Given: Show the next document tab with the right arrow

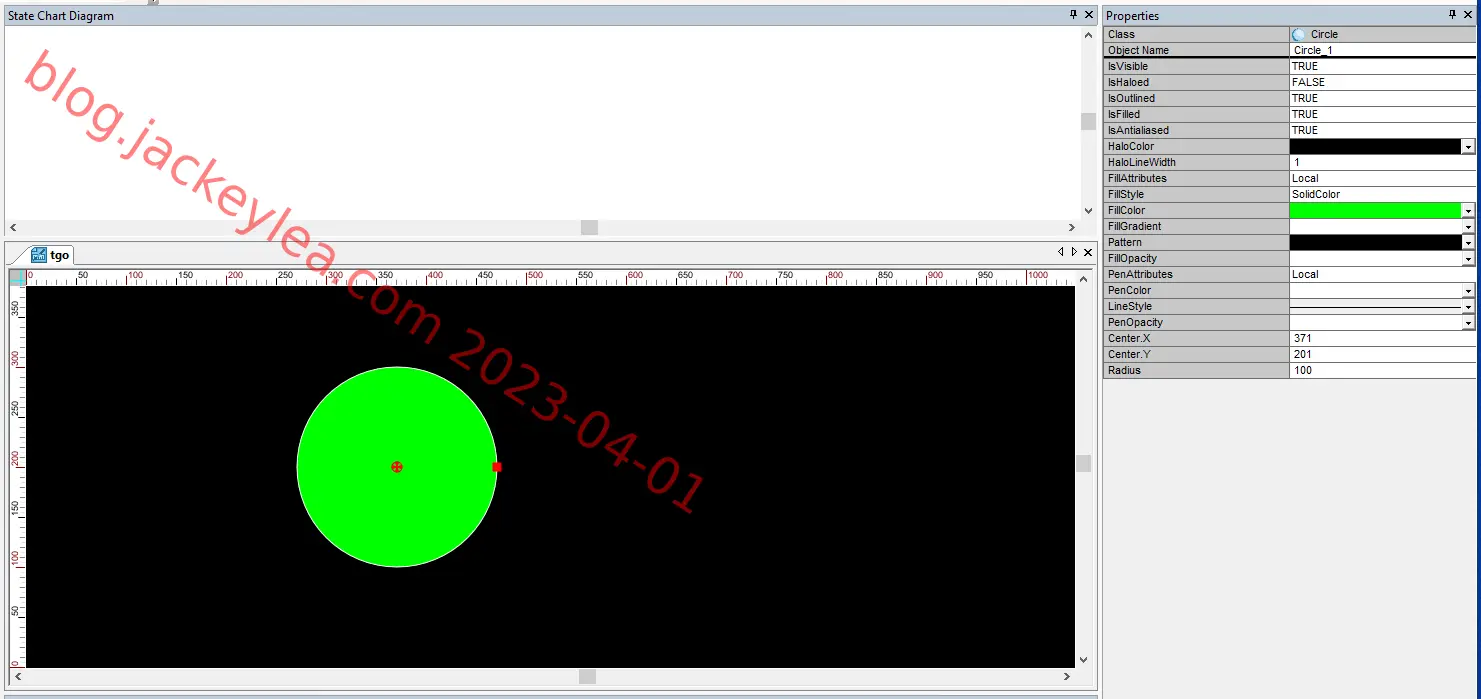Looking at the screenshot, I should (x=1075, y=252).
